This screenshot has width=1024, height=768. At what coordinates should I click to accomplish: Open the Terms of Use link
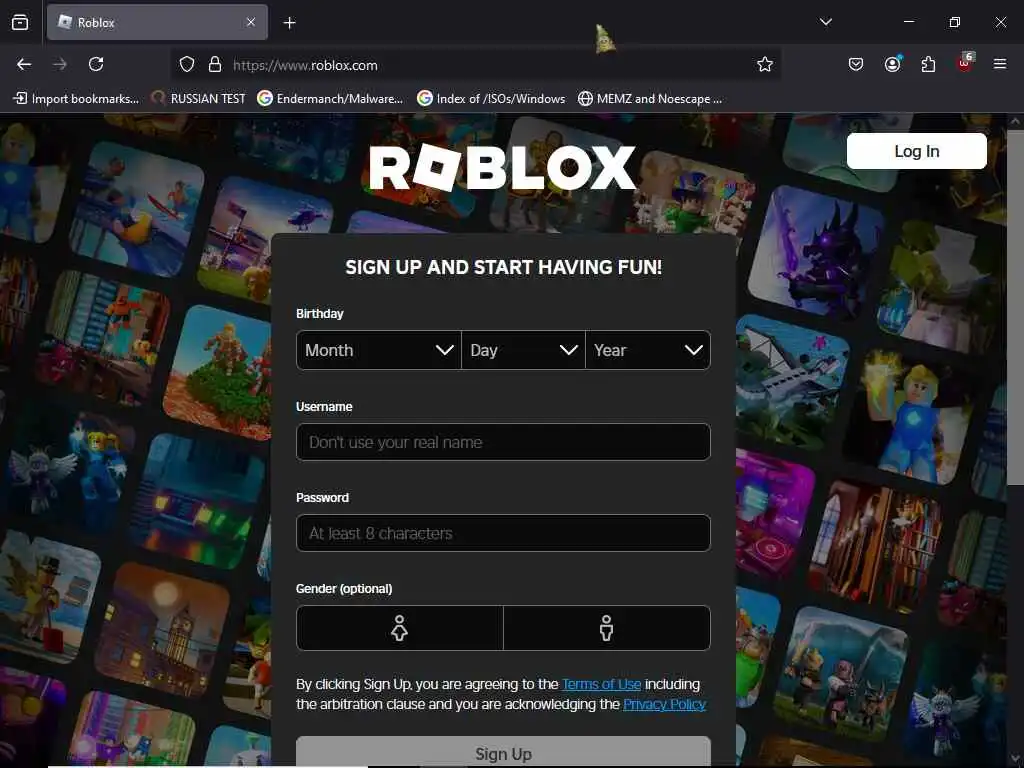(x=601, y=684)
